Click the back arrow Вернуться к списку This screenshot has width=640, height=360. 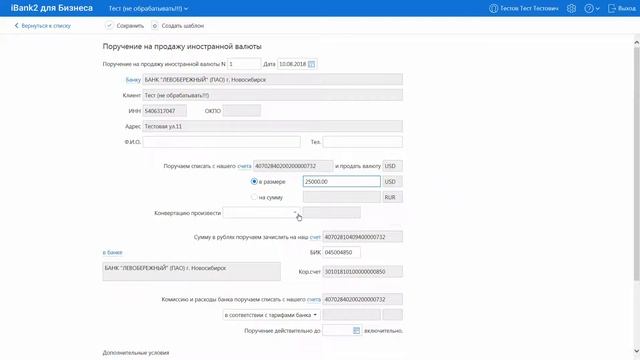(x=17, y=25)
